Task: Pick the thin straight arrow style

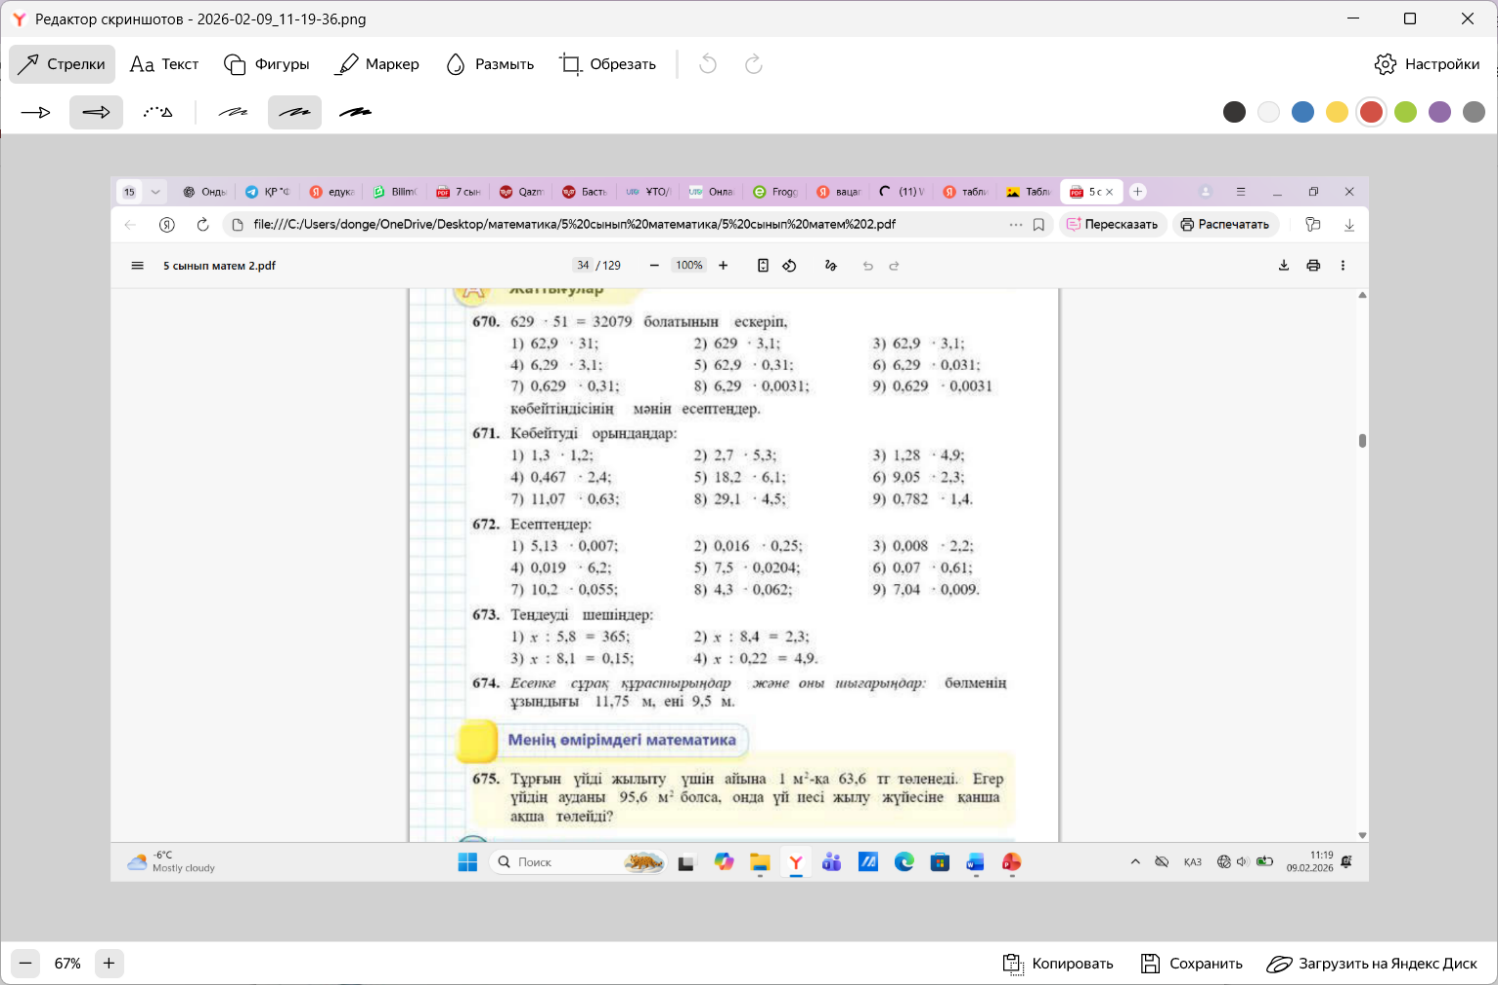Action: (x=36, y=113)
